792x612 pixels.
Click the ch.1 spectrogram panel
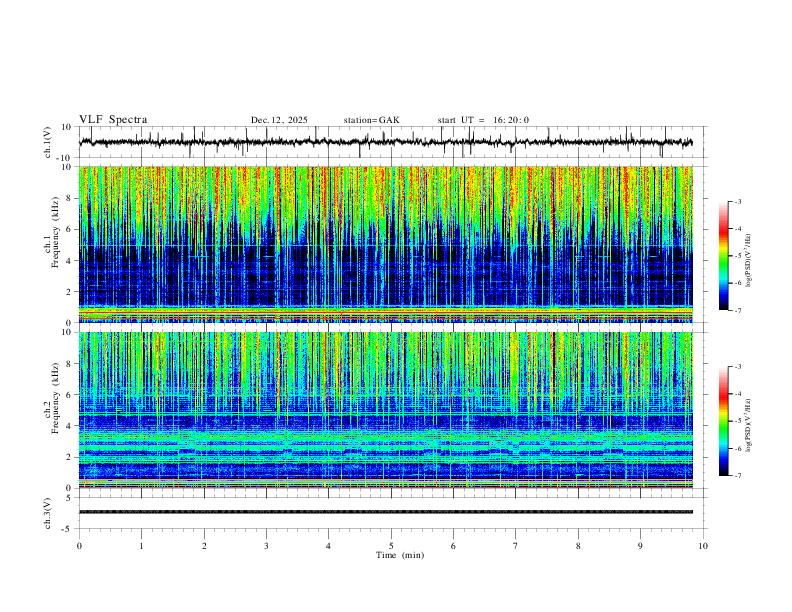coord(386,244)
